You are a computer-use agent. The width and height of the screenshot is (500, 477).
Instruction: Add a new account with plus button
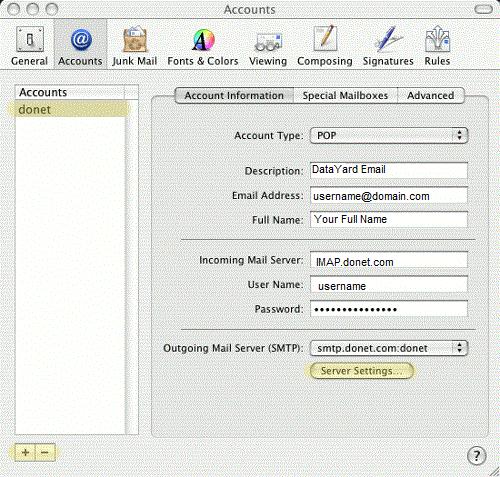pyautogui.click(x=25, y=453)
